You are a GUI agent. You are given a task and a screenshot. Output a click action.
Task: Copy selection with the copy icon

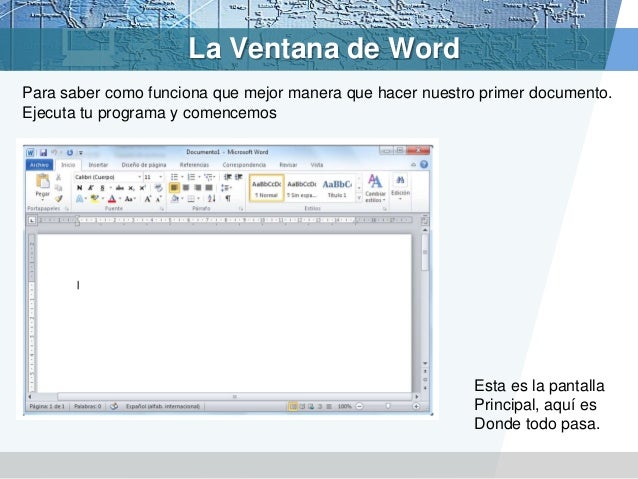59,188
